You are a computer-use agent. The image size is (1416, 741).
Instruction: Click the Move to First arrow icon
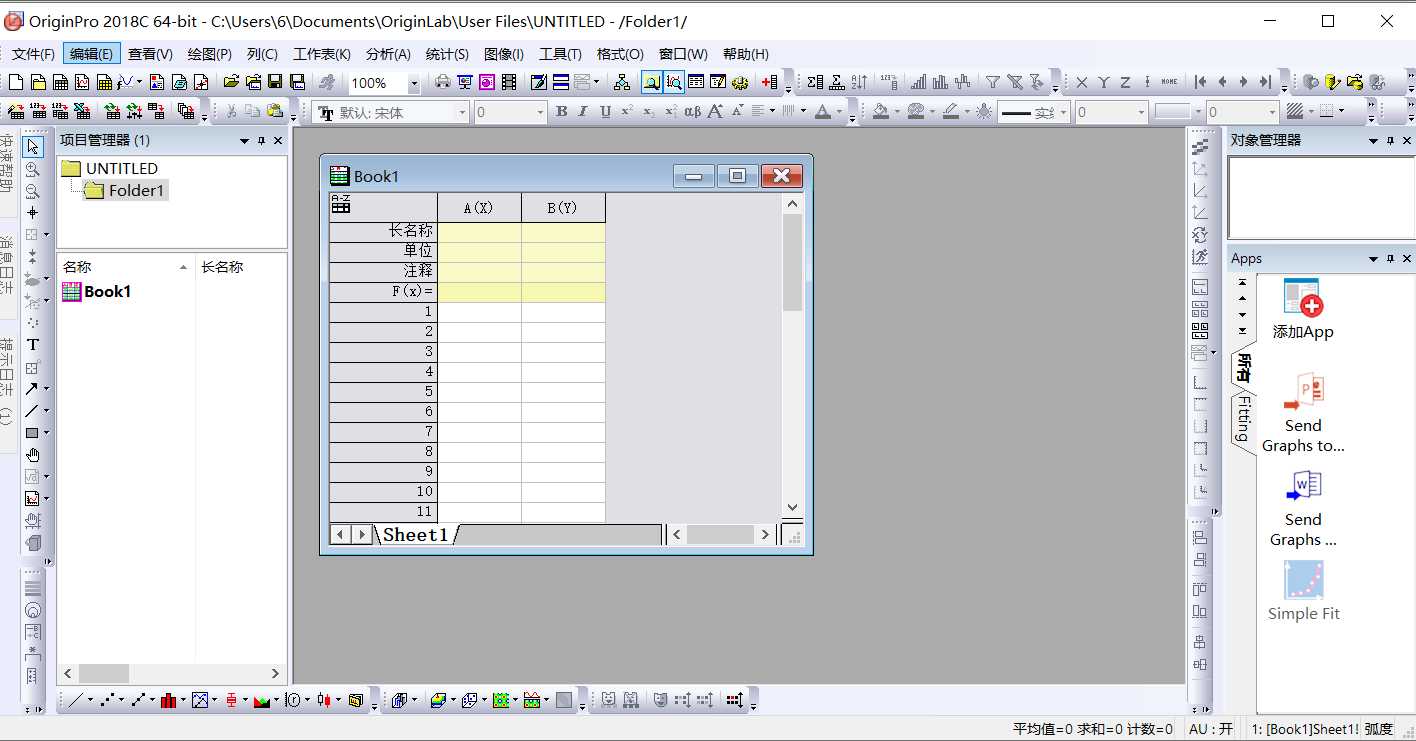click(x=1200, y=82)
